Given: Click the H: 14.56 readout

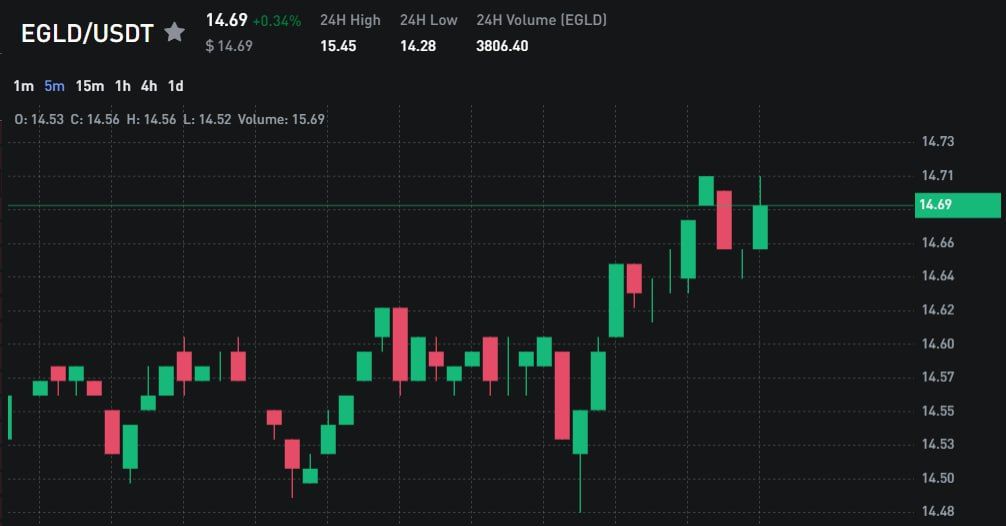Looking at the screenshot, I should [151, 119].
